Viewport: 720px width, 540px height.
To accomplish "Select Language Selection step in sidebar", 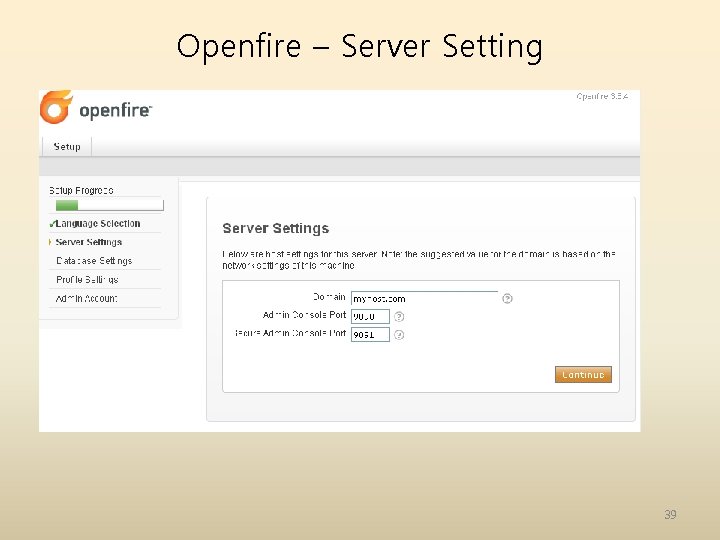I will click(x=98, y=224).
